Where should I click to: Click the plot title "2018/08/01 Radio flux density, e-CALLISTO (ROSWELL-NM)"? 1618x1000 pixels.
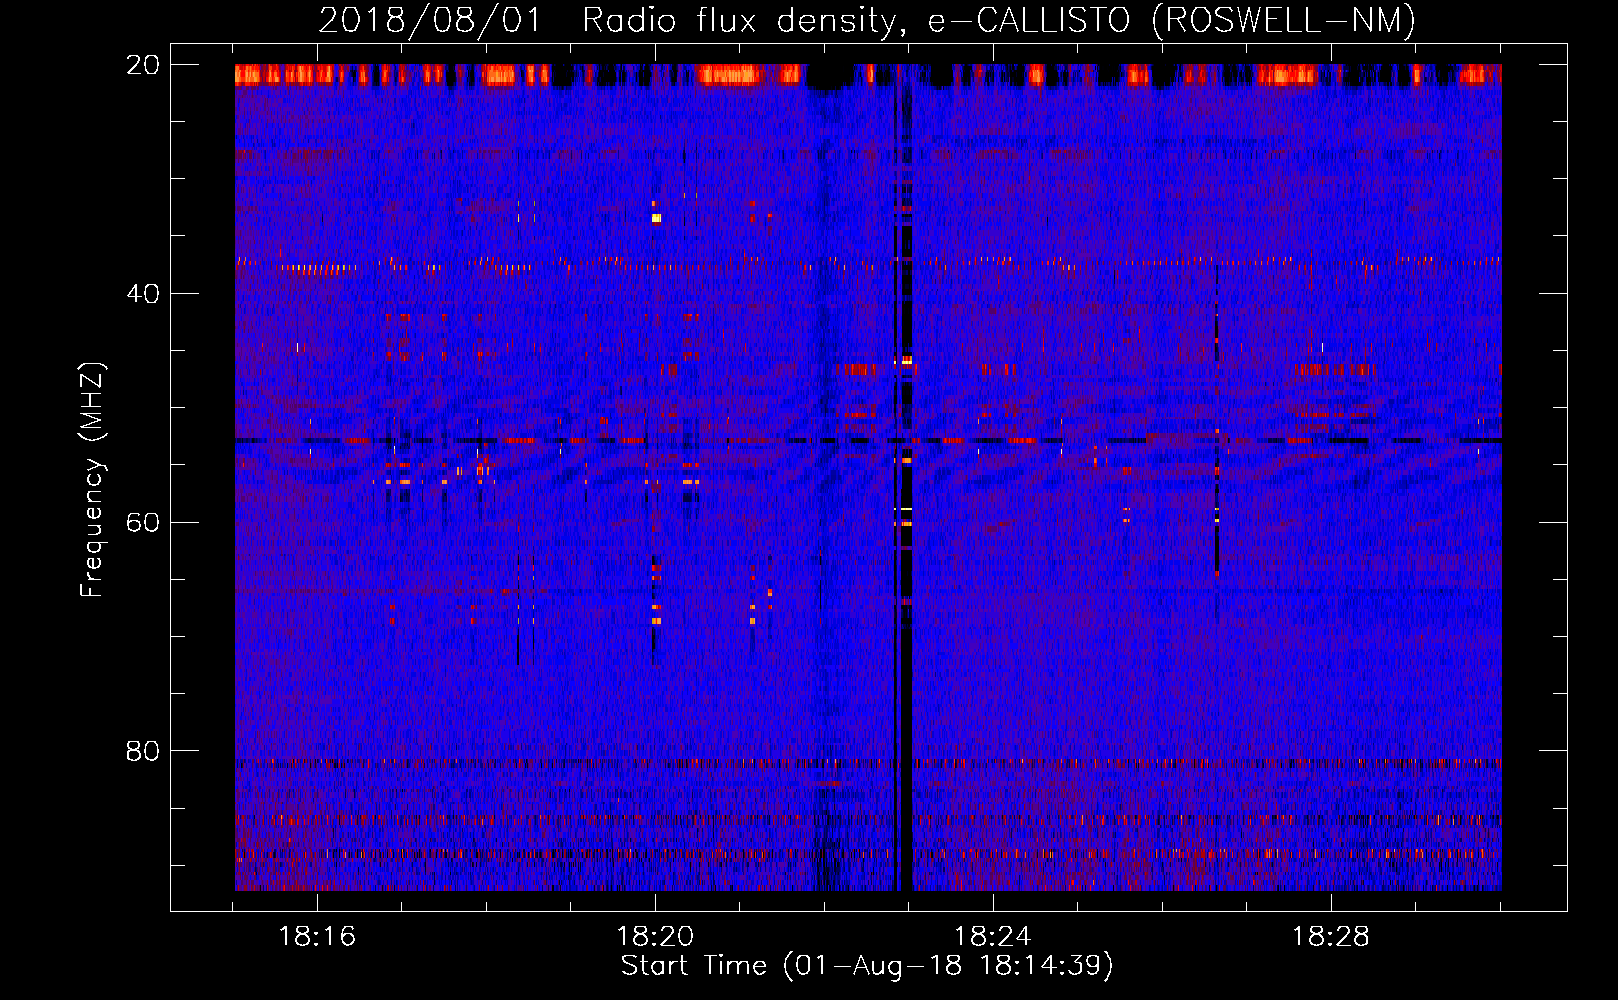pos(867,20)
